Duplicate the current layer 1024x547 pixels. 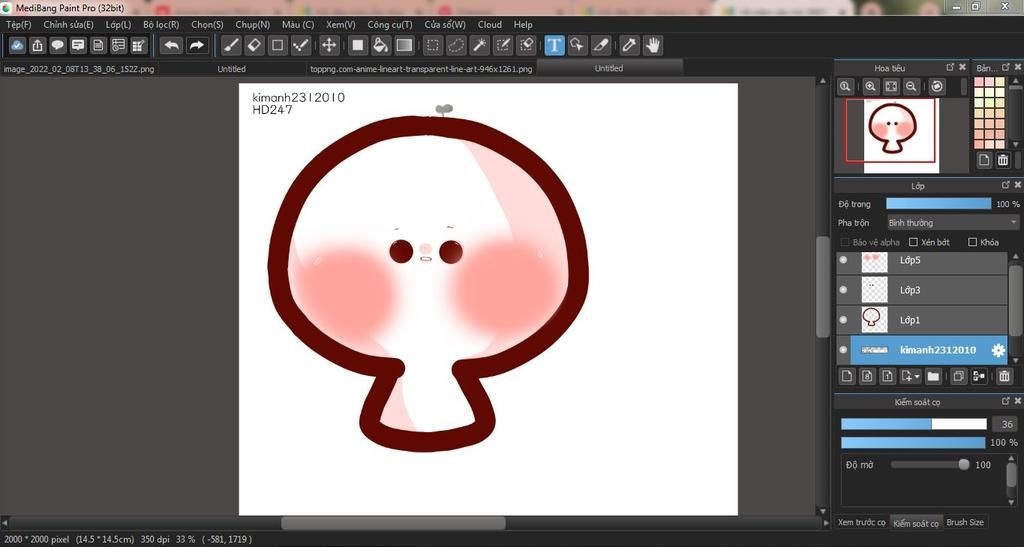point(958,376)
